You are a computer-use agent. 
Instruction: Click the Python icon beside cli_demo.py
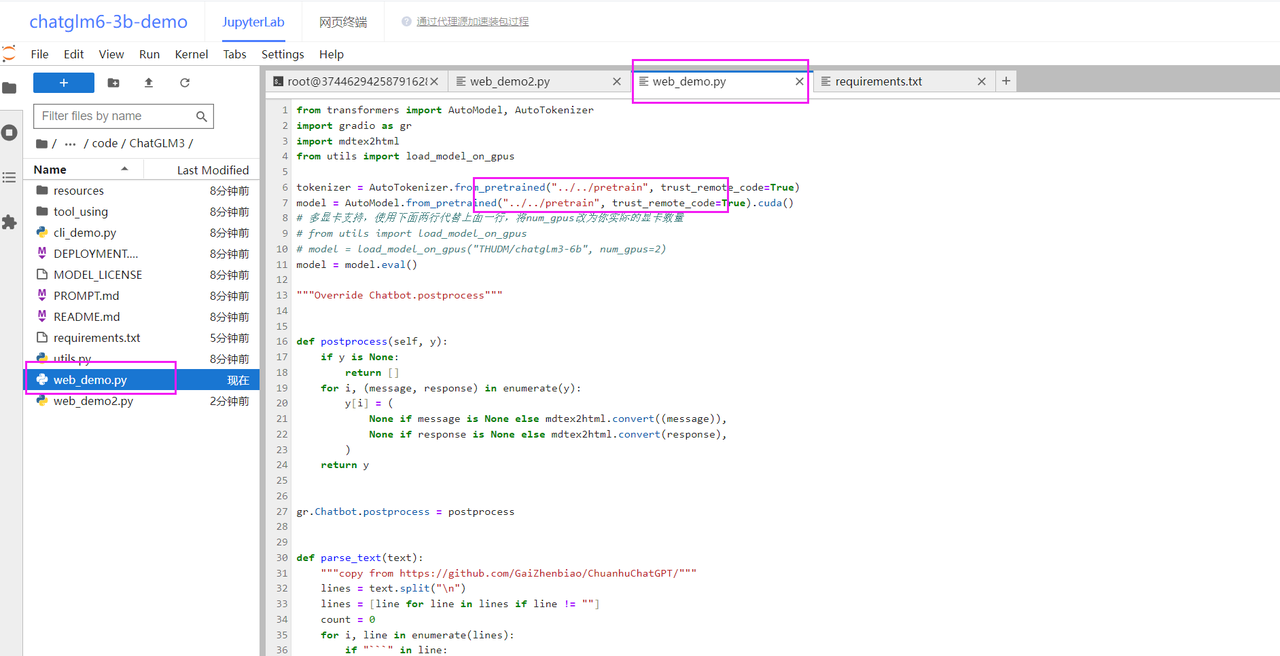tap(42, 232)
